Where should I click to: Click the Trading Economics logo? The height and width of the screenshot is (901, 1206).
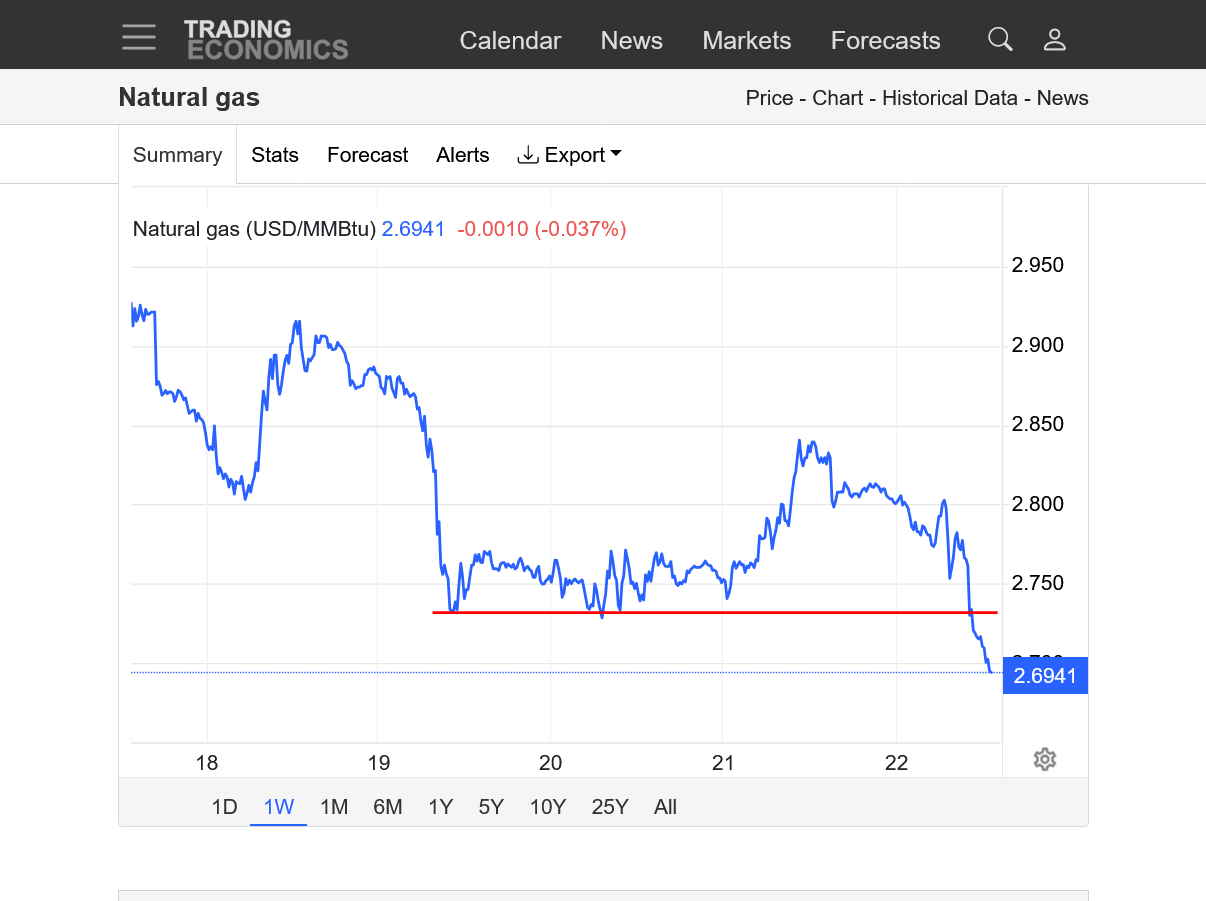tap(266, 40)
